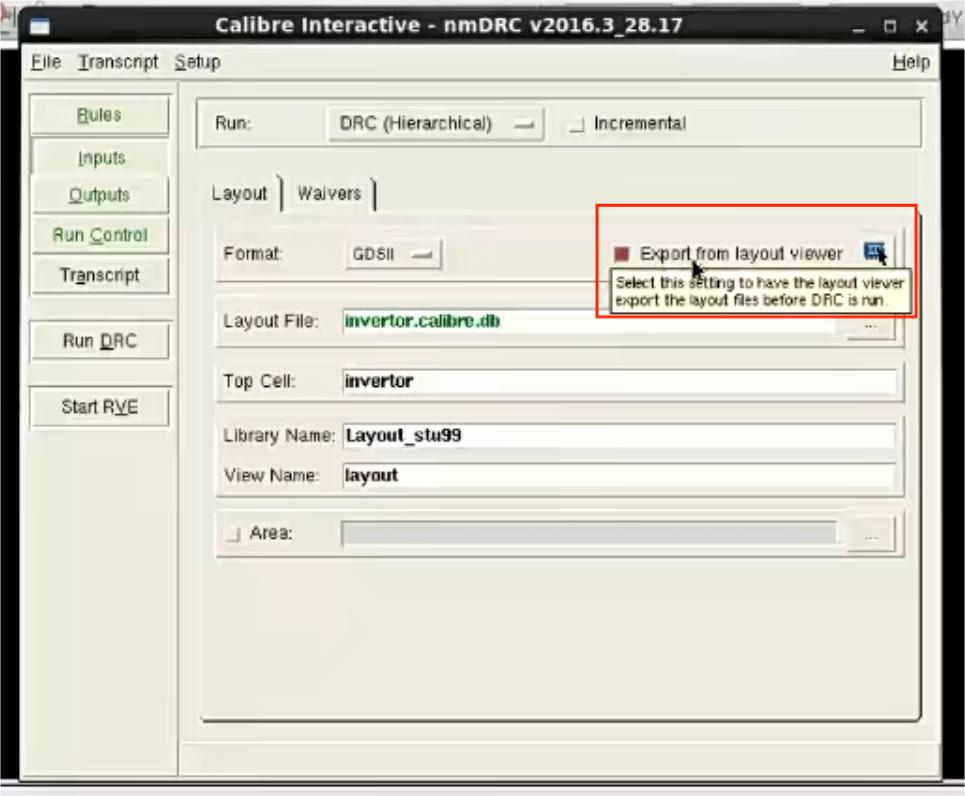The width and height of the screenshot is (965, 796).
Task: Click the Start RVE button
Action: pos(100,407)
